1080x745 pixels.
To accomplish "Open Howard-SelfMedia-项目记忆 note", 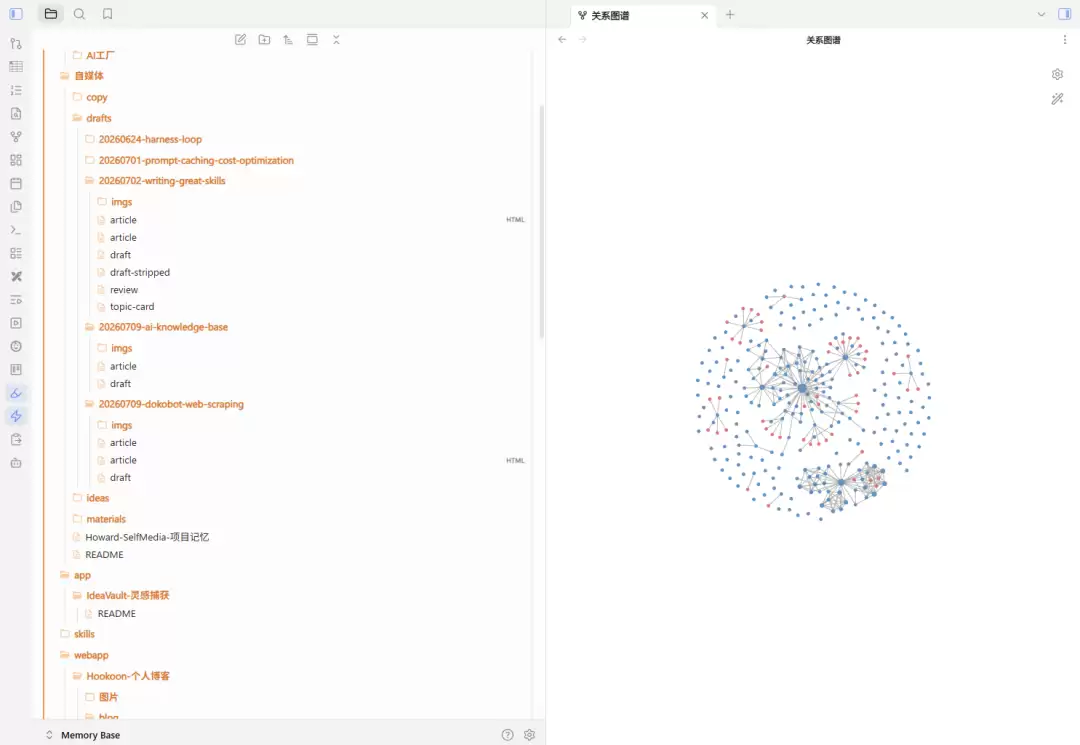I will pyautogui.click(x=147, y=537).
